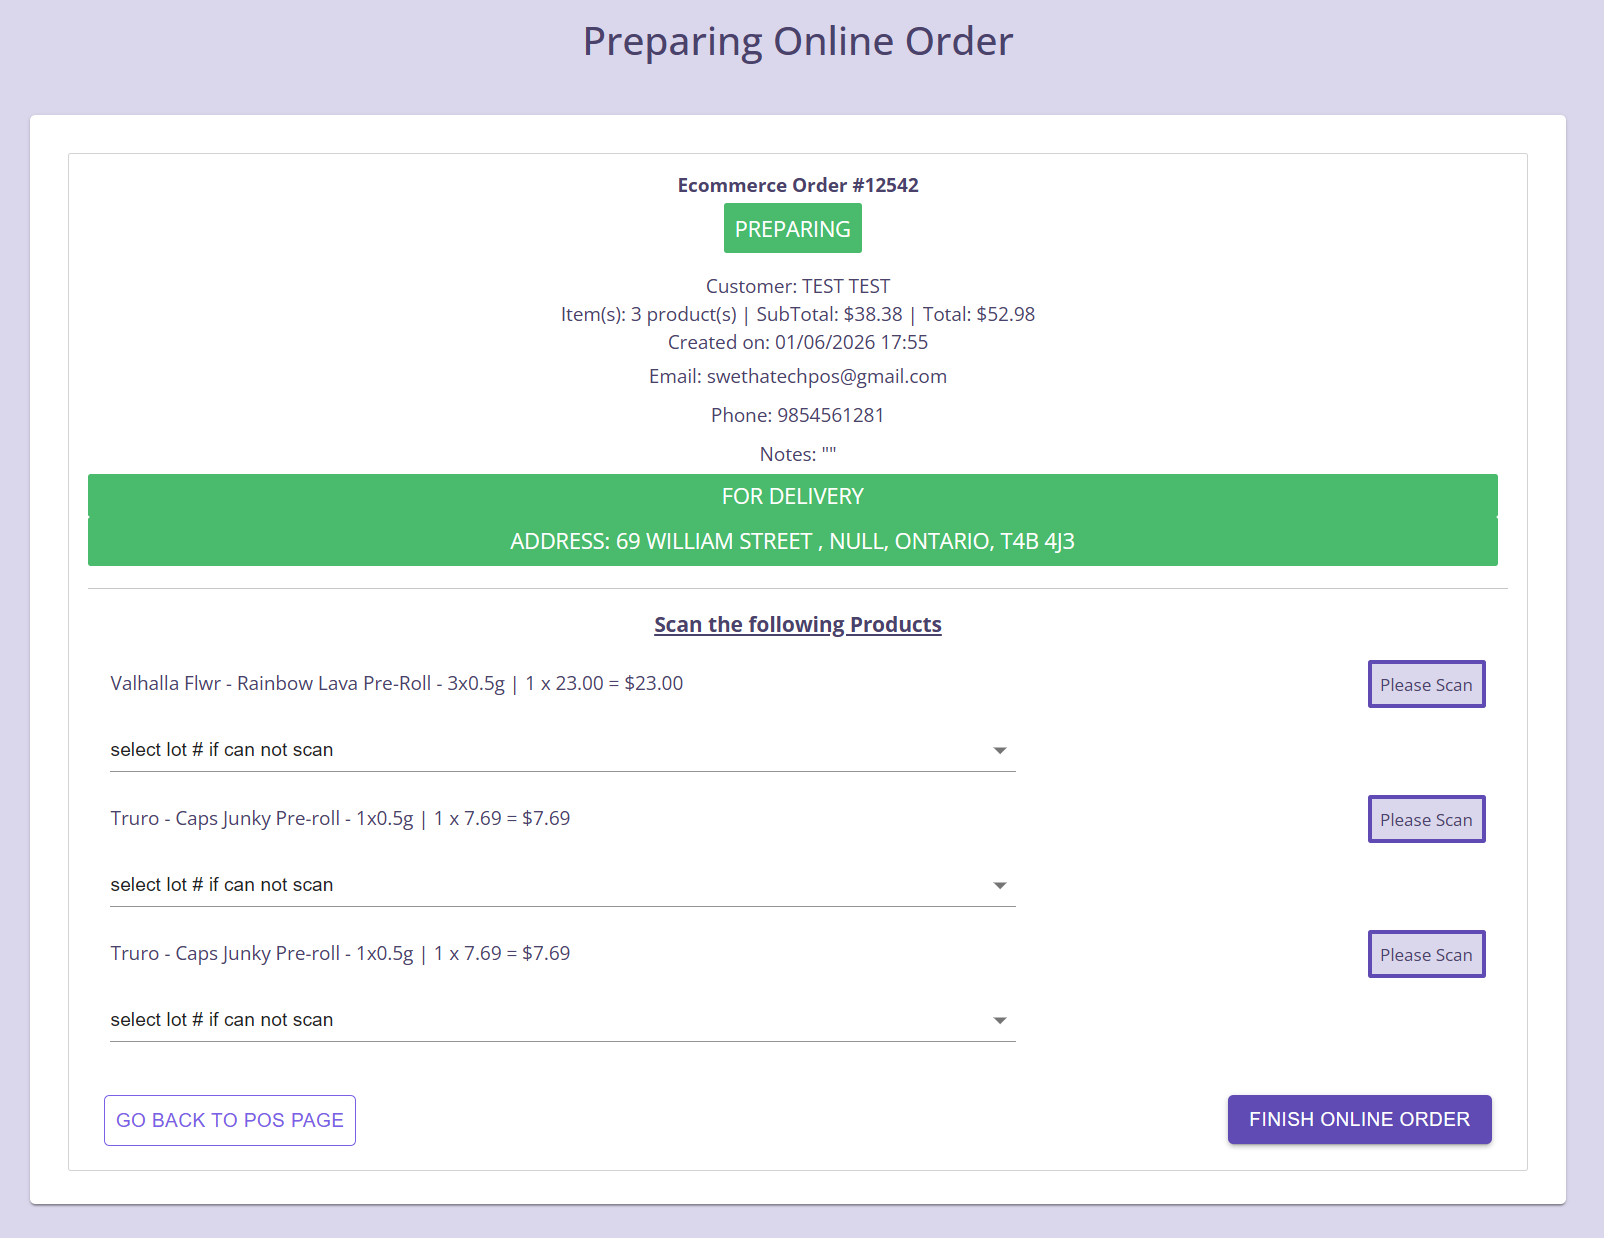Image resolution: width=1604 pixels, height=1238 pixels.
Task: Select the delivery address banner text
Action: pyautogui.click(x=792, y=541)
